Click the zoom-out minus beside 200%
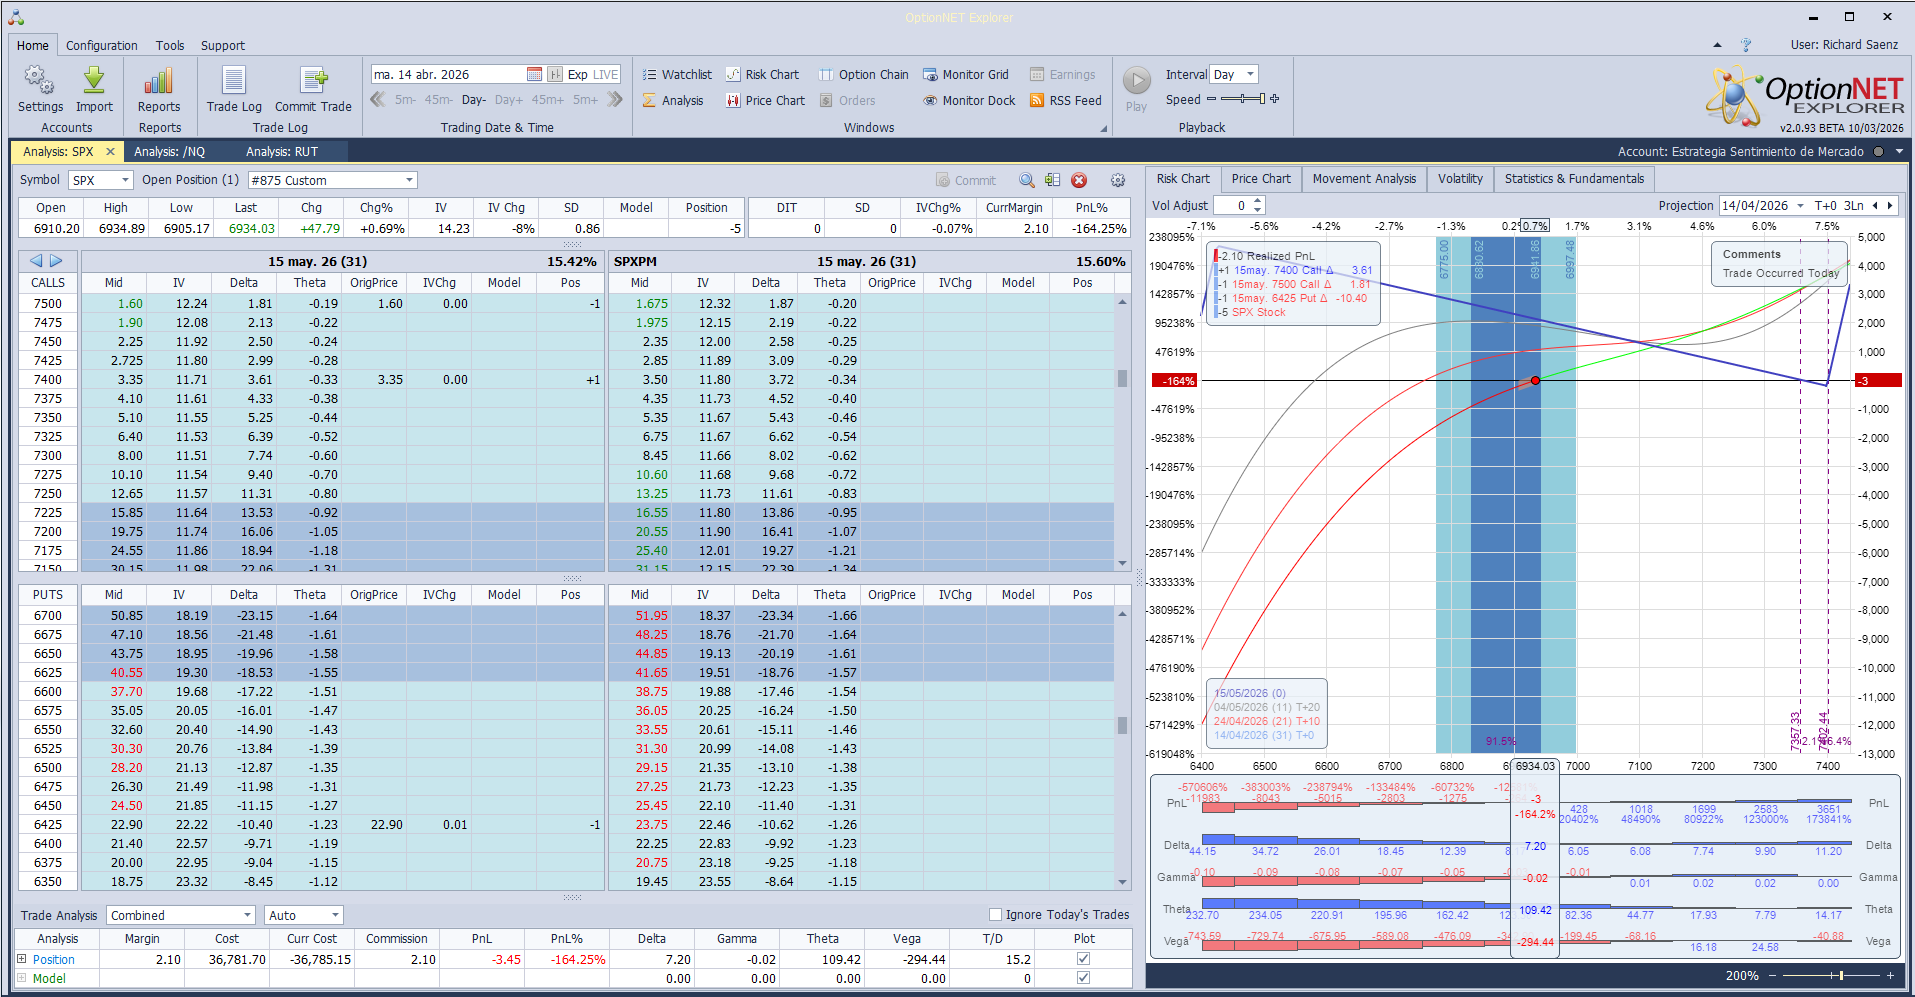1915x997 pixels. (x=1773, y=976)
